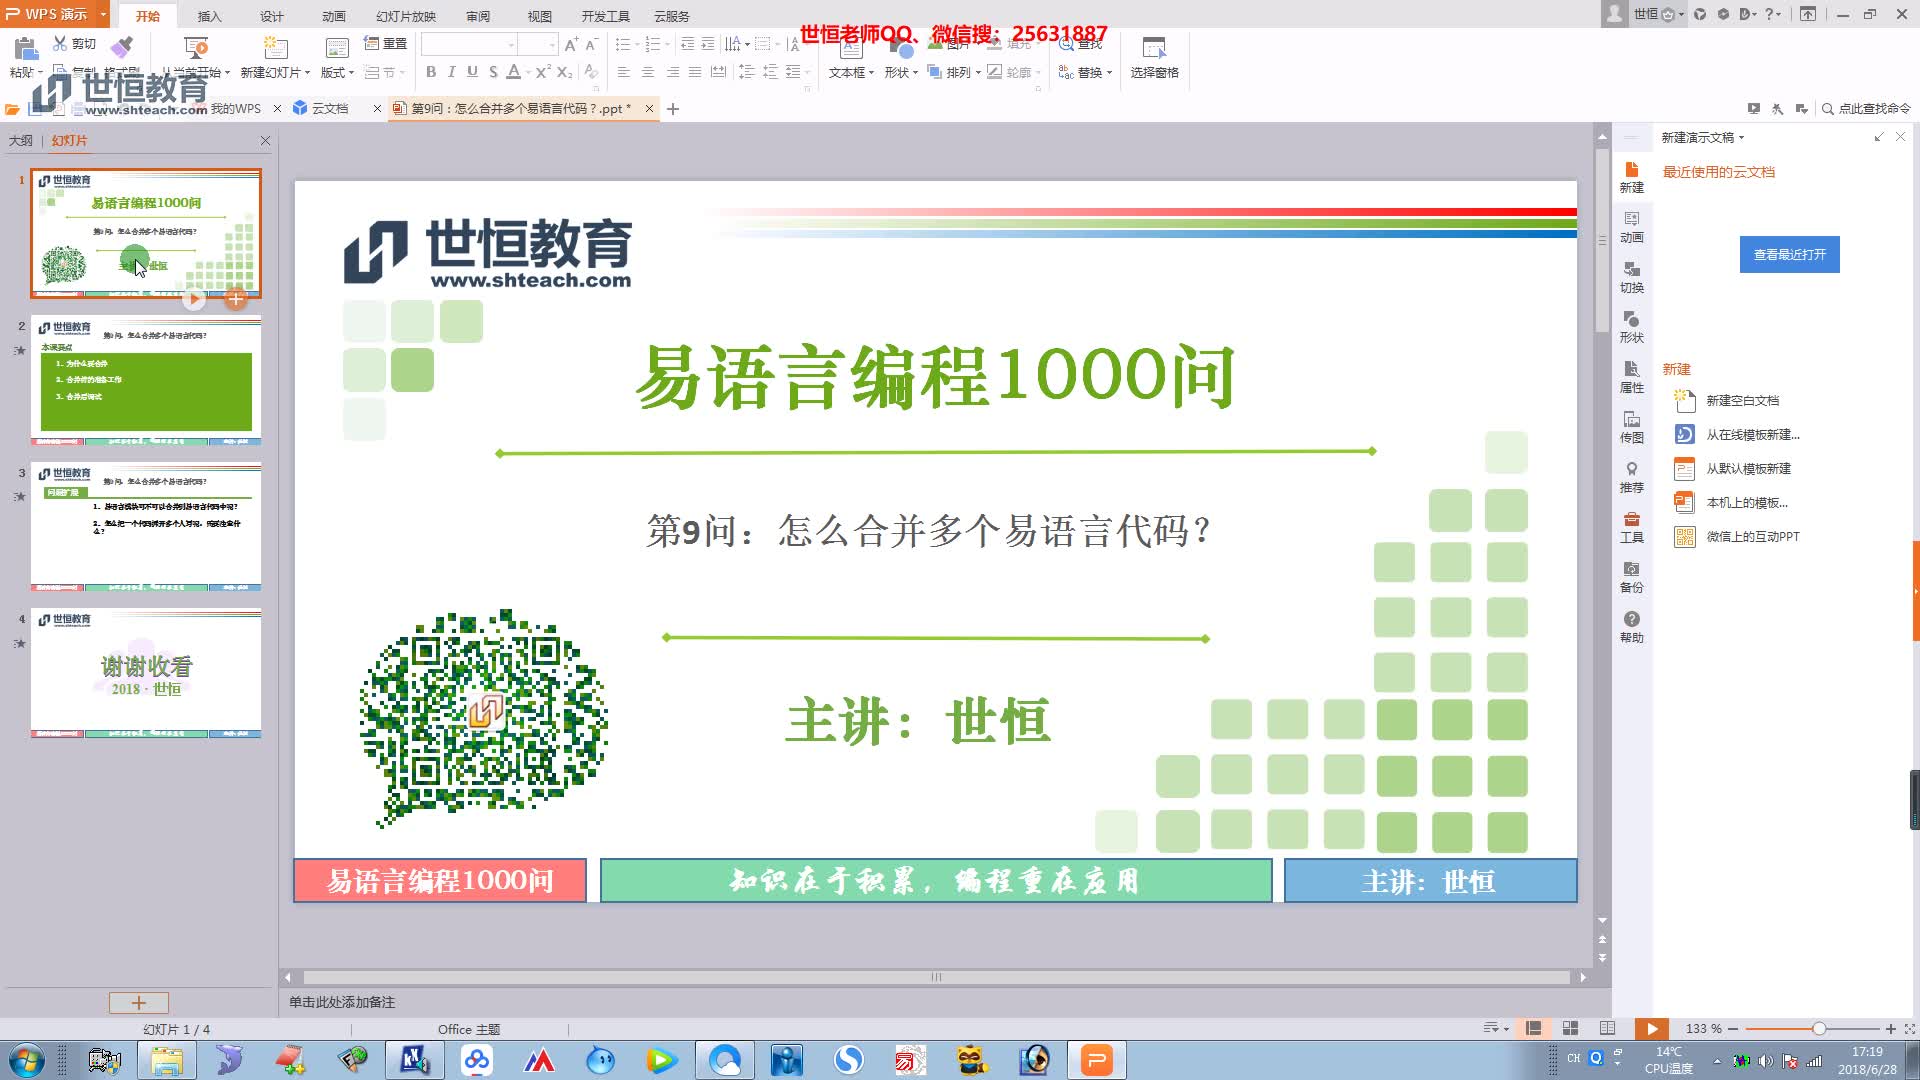This screenshot has height=1080, width=1920.
Task: Adjust the zoom slider at bottom right
Action: point(1818,1028)
